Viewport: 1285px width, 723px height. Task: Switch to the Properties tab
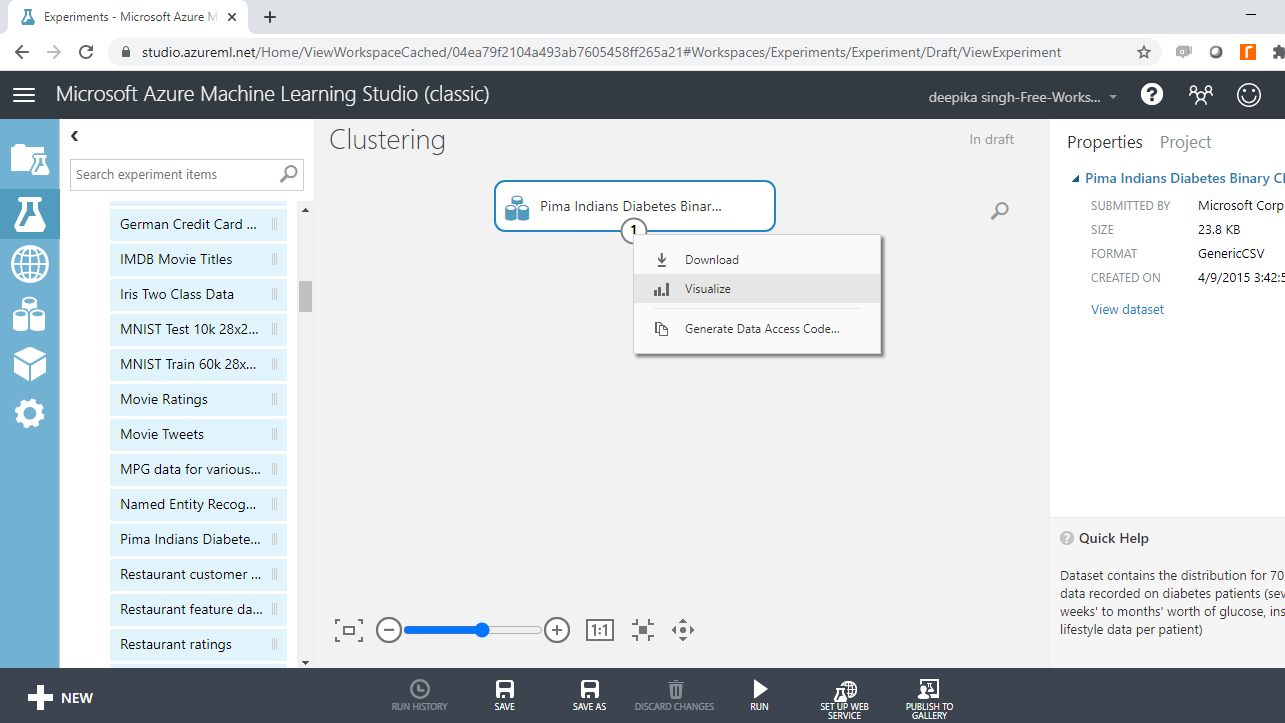tap(1105, 142)
